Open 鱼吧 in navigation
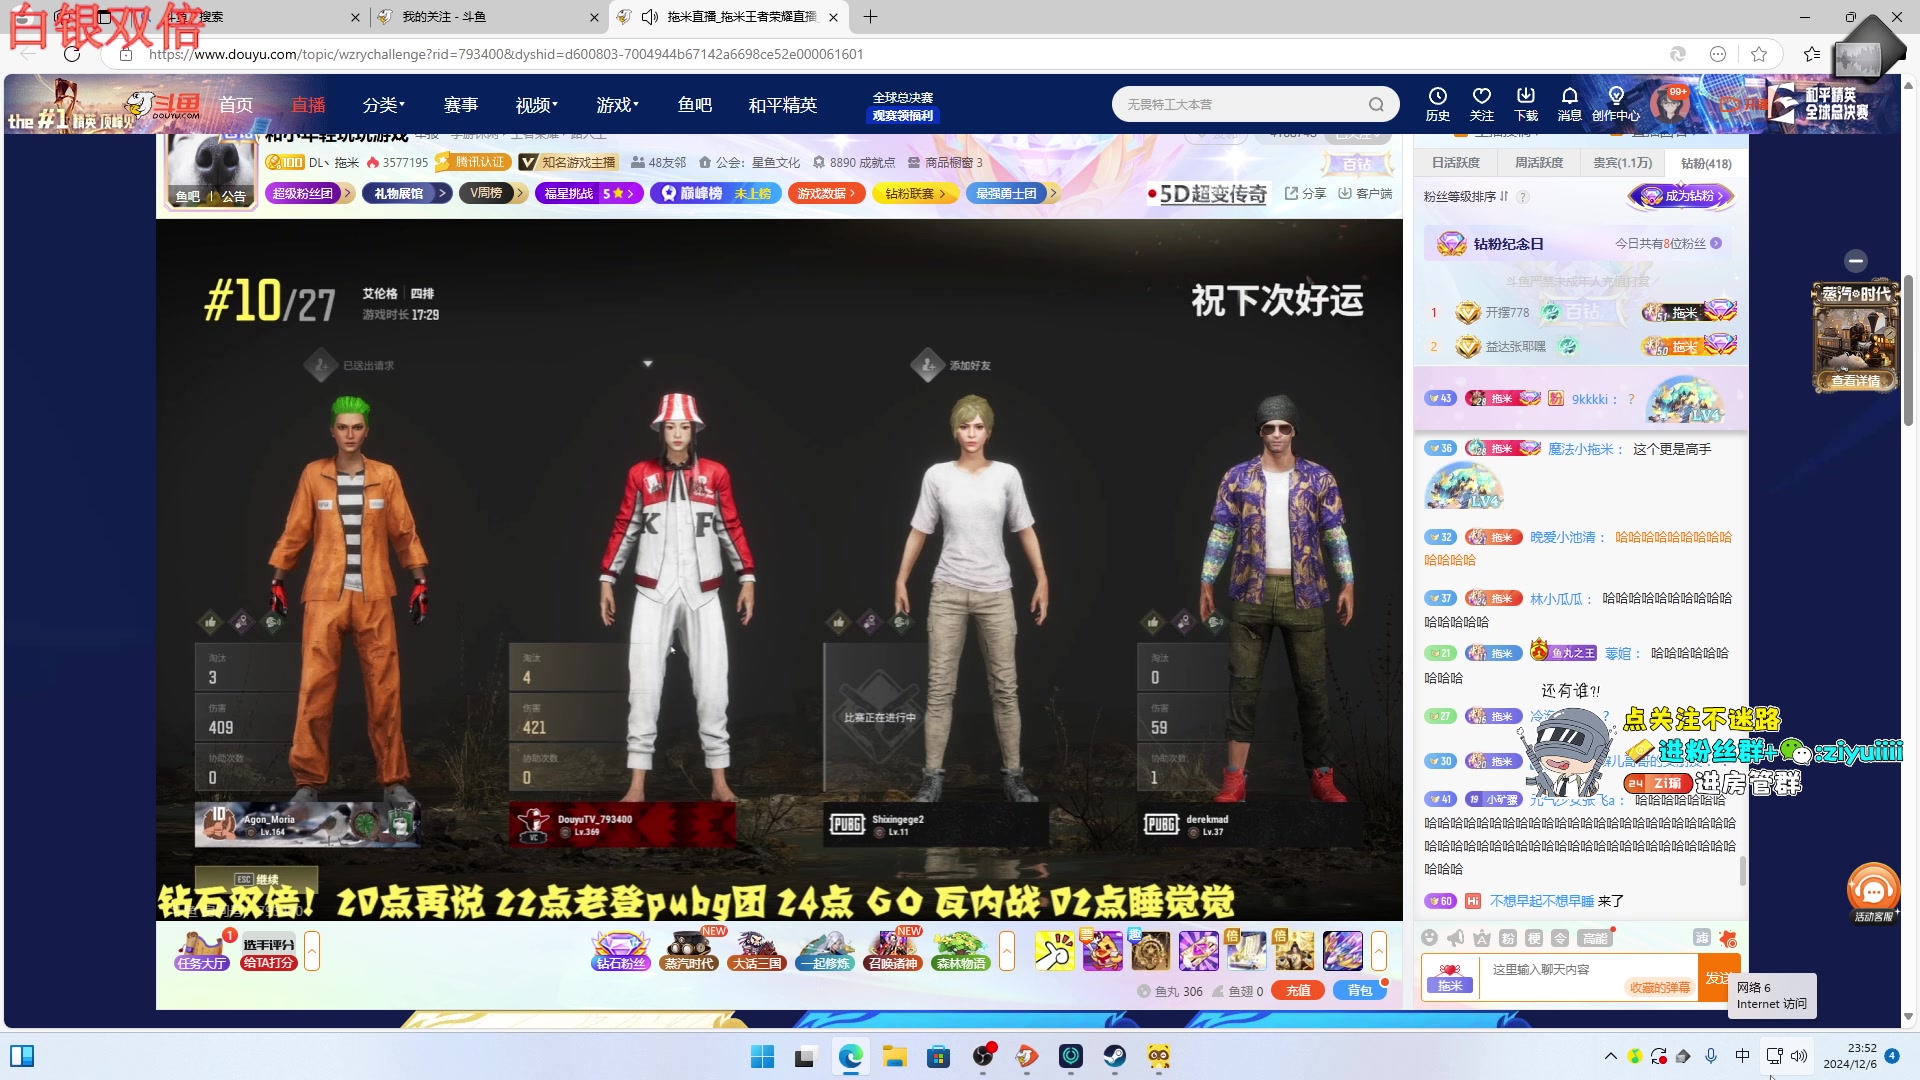The height and width of the screenshot is (1080, 1920). (x=694, y=105)
